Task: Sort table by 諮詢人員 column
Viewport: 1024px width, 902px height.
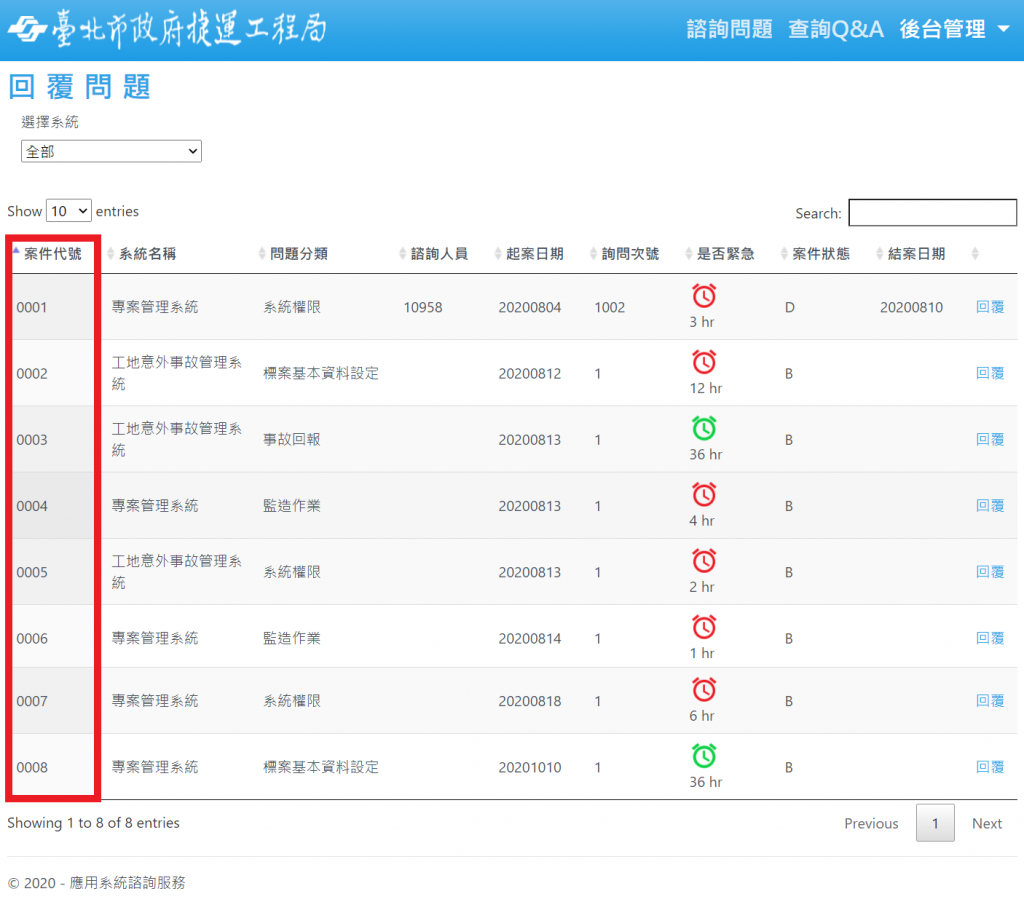Action: [x=439, y=254]
